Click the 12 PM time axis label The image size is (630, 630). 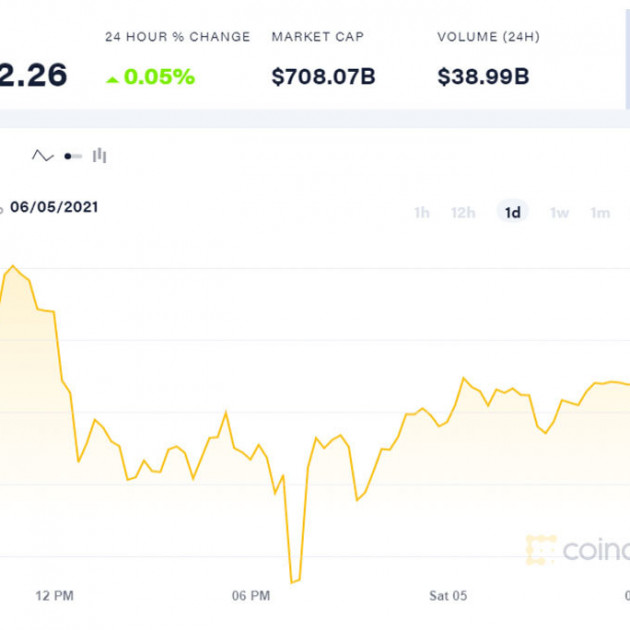(x=55, y=596)
